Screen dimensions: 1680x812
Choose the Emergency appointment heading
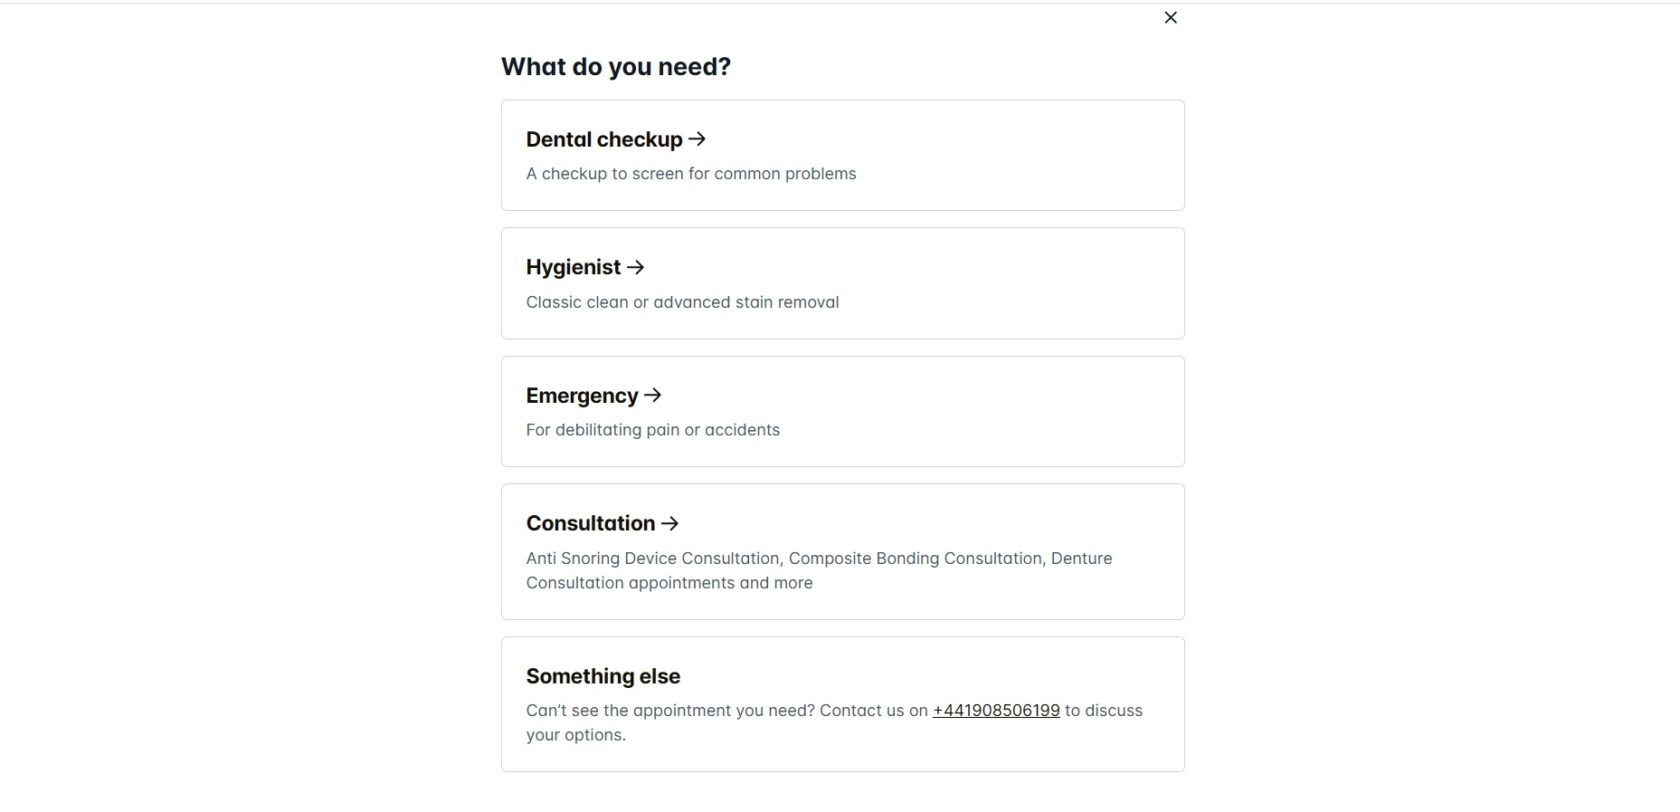tap(582, 395)
